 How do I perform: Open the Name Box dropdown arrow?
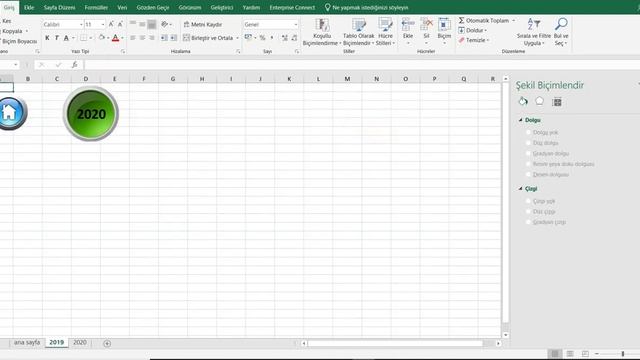pyautogui.click(x=16, y=64)
